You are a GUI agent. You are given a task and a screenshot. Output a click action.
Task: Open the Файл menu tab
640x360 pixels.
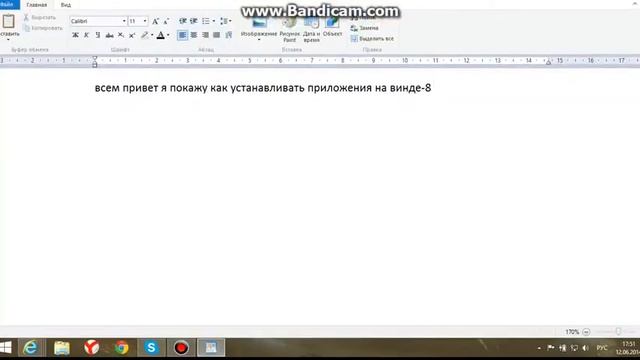9,4
